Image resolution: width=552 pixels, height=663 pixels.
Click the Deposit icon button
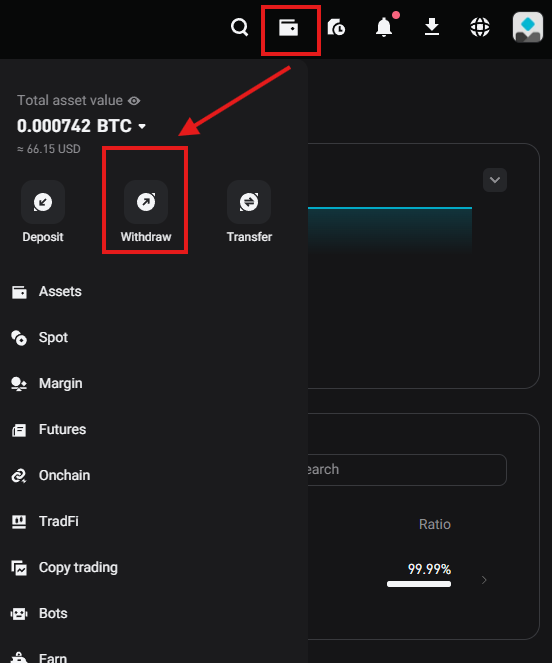[43, 202]
